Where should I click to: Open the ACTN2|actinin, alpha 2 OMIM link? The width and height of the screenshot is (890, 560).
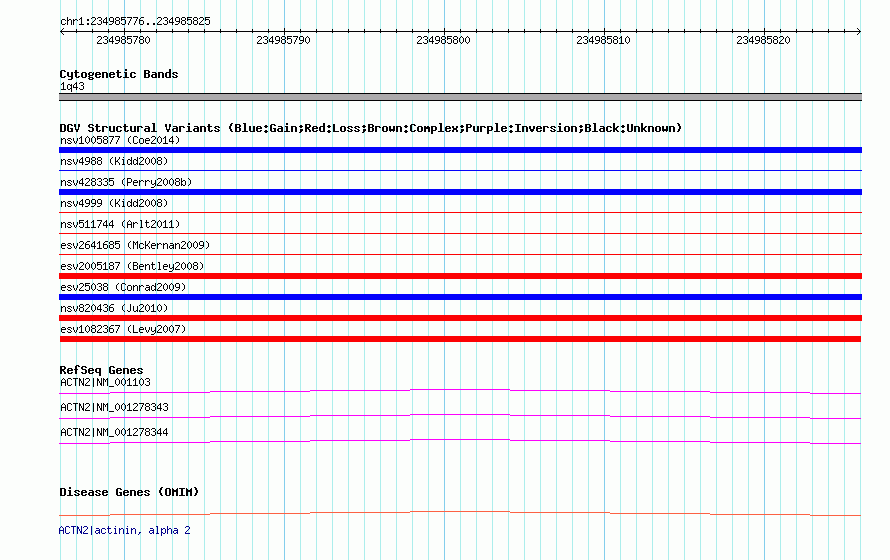(x=124, y=530)
